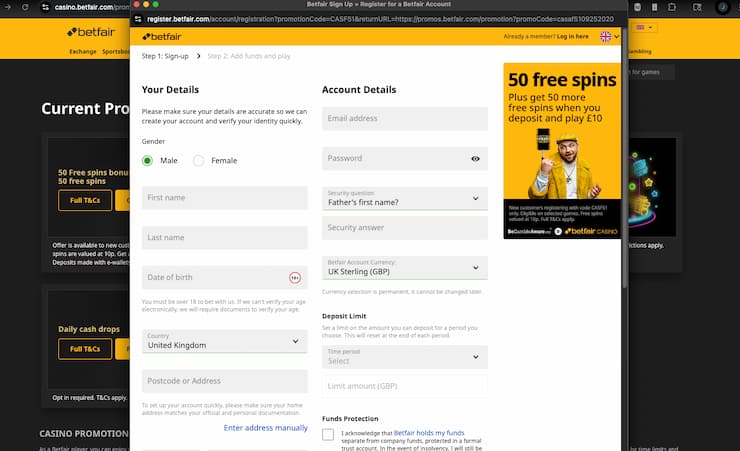740x451 pixels.
Task: Click the profile avatar in the background browser toolbar
Action: pyautogui.click(x=723, y=7)
